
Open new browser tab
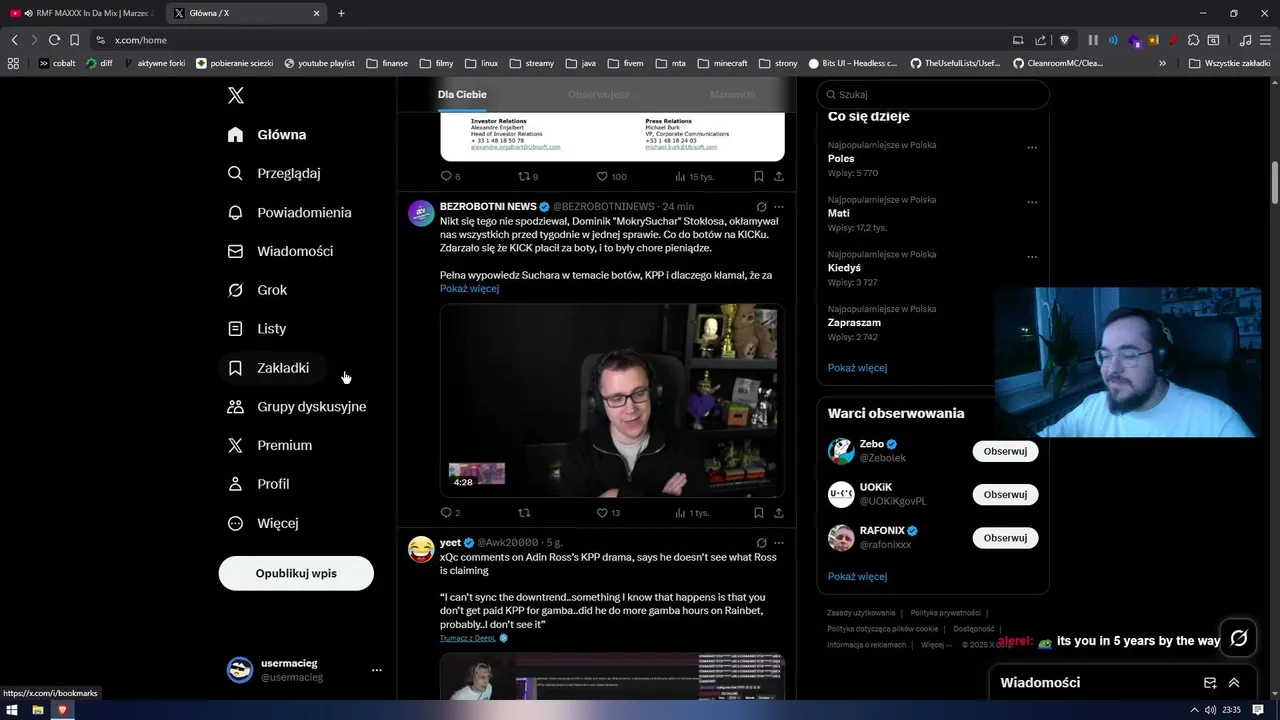tap(341, 13)
